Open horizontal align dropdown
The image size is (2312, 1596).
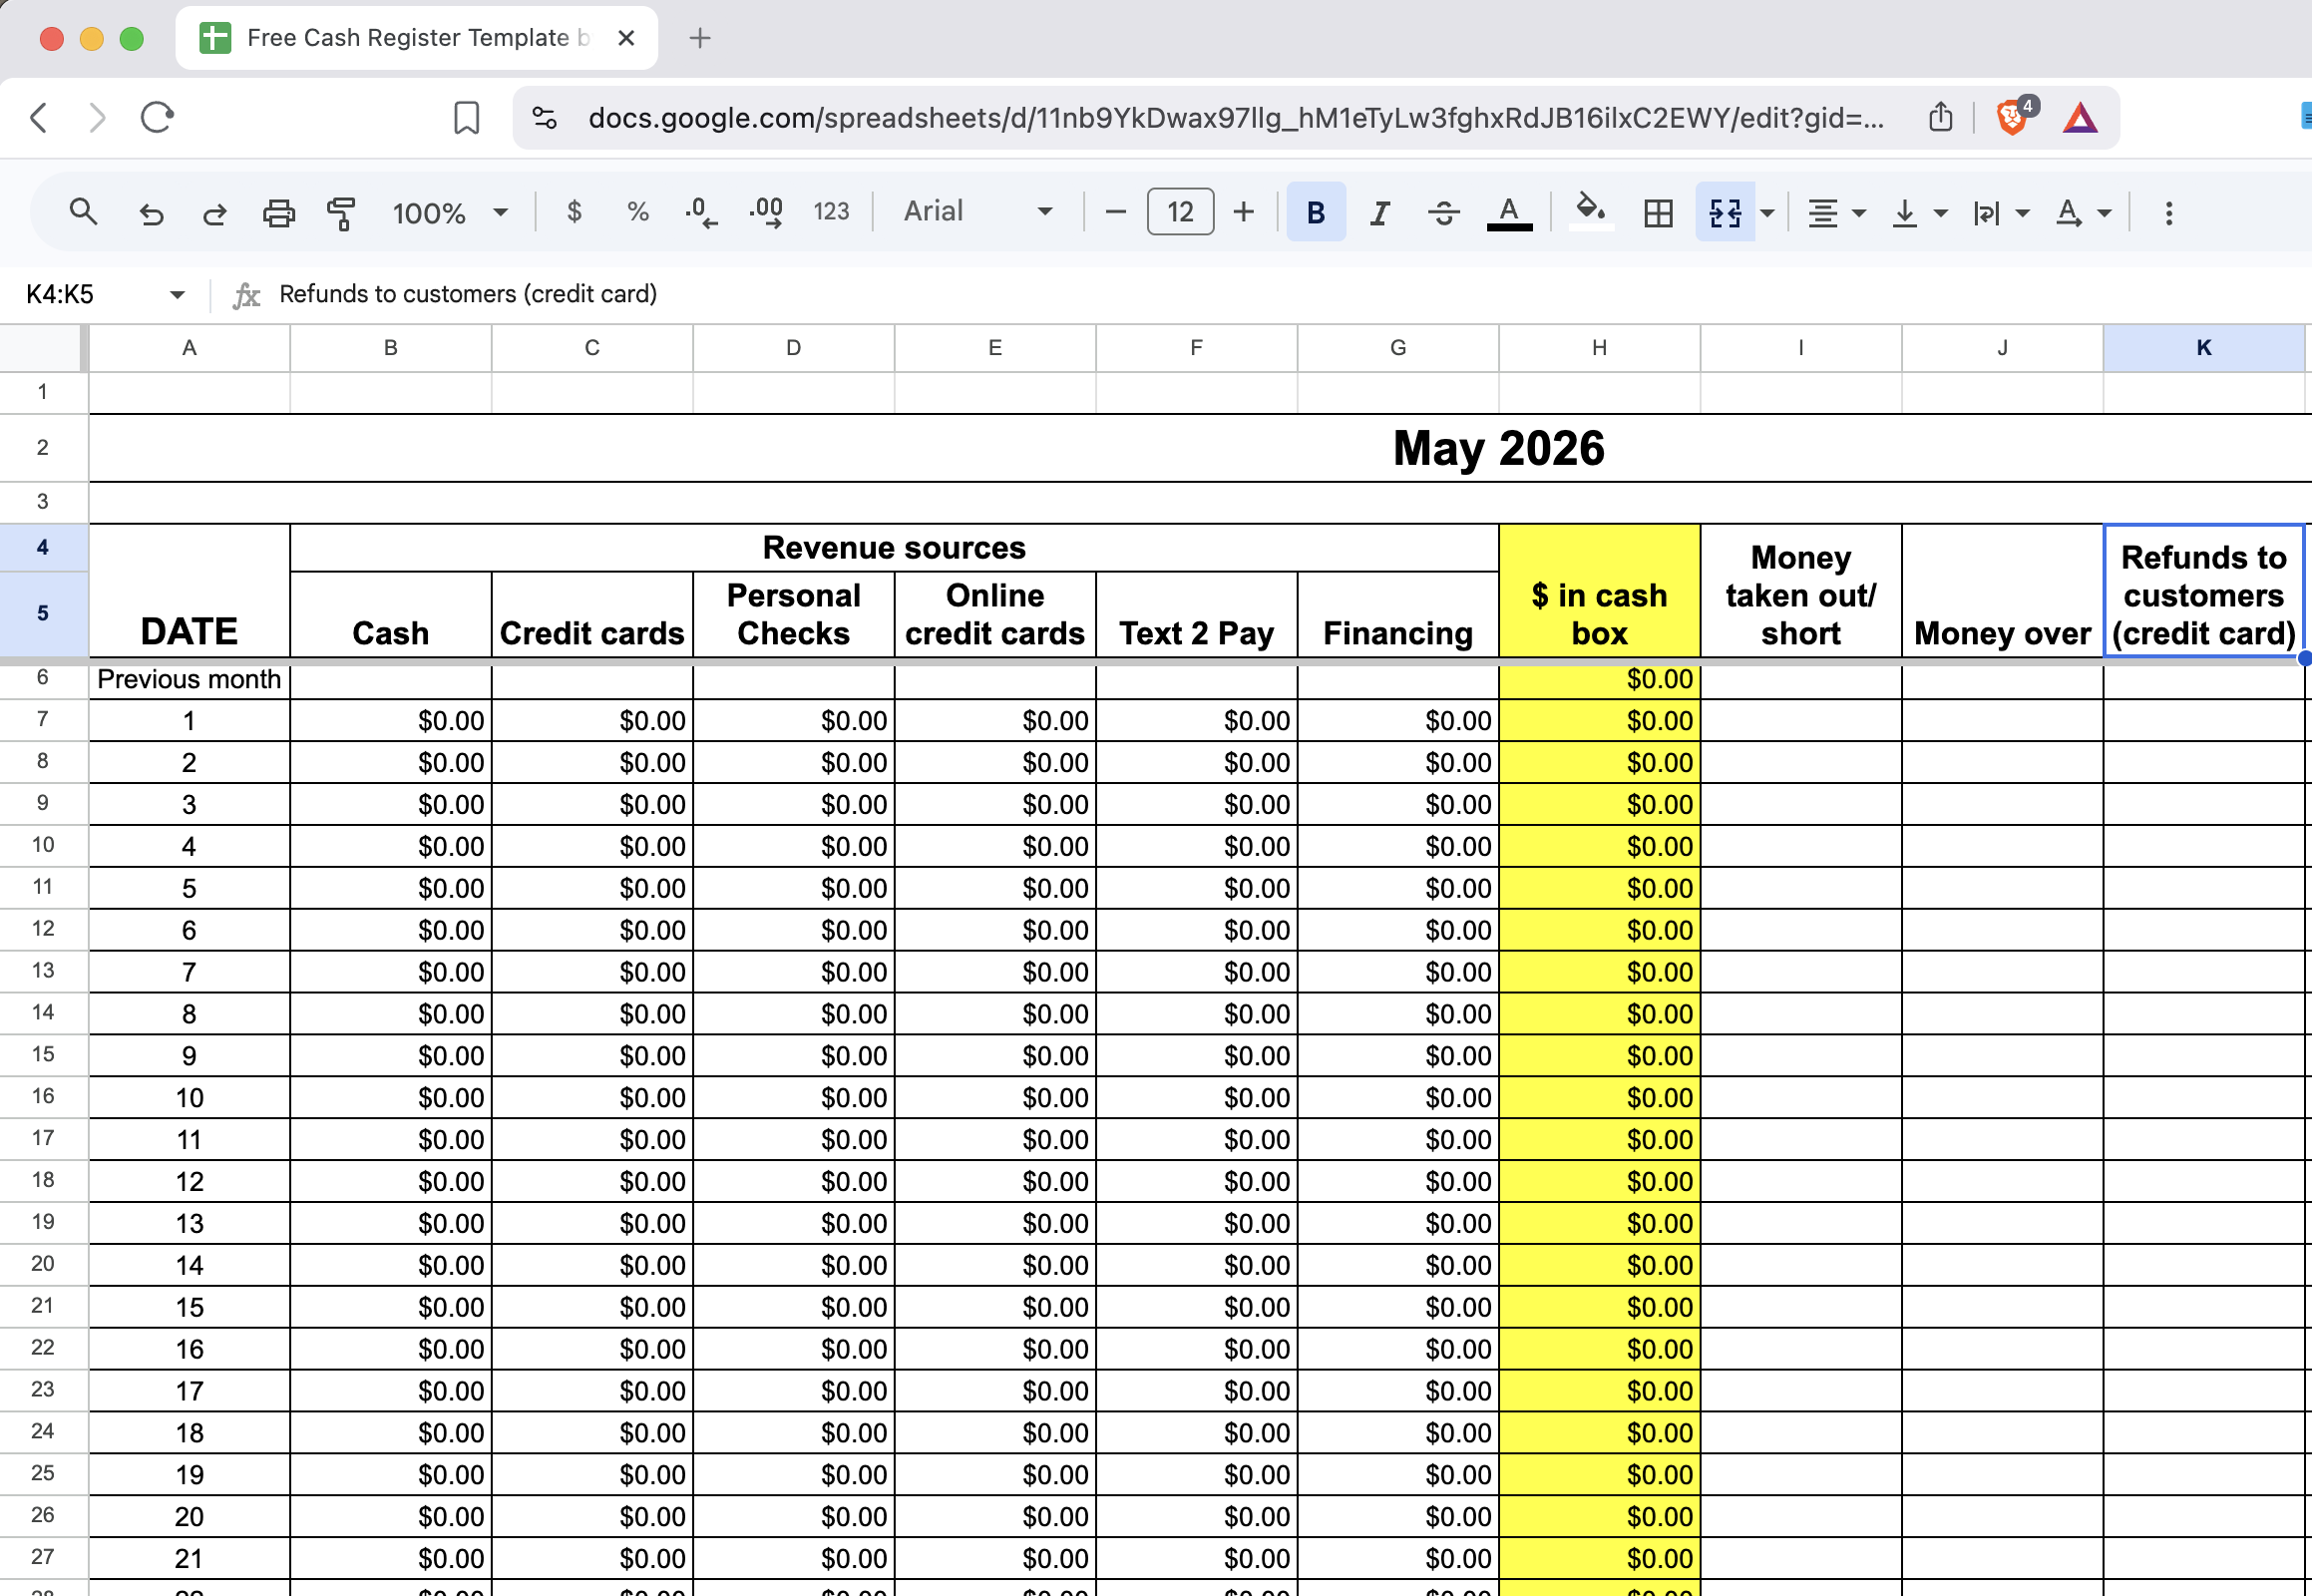(x=1836, y=213)
